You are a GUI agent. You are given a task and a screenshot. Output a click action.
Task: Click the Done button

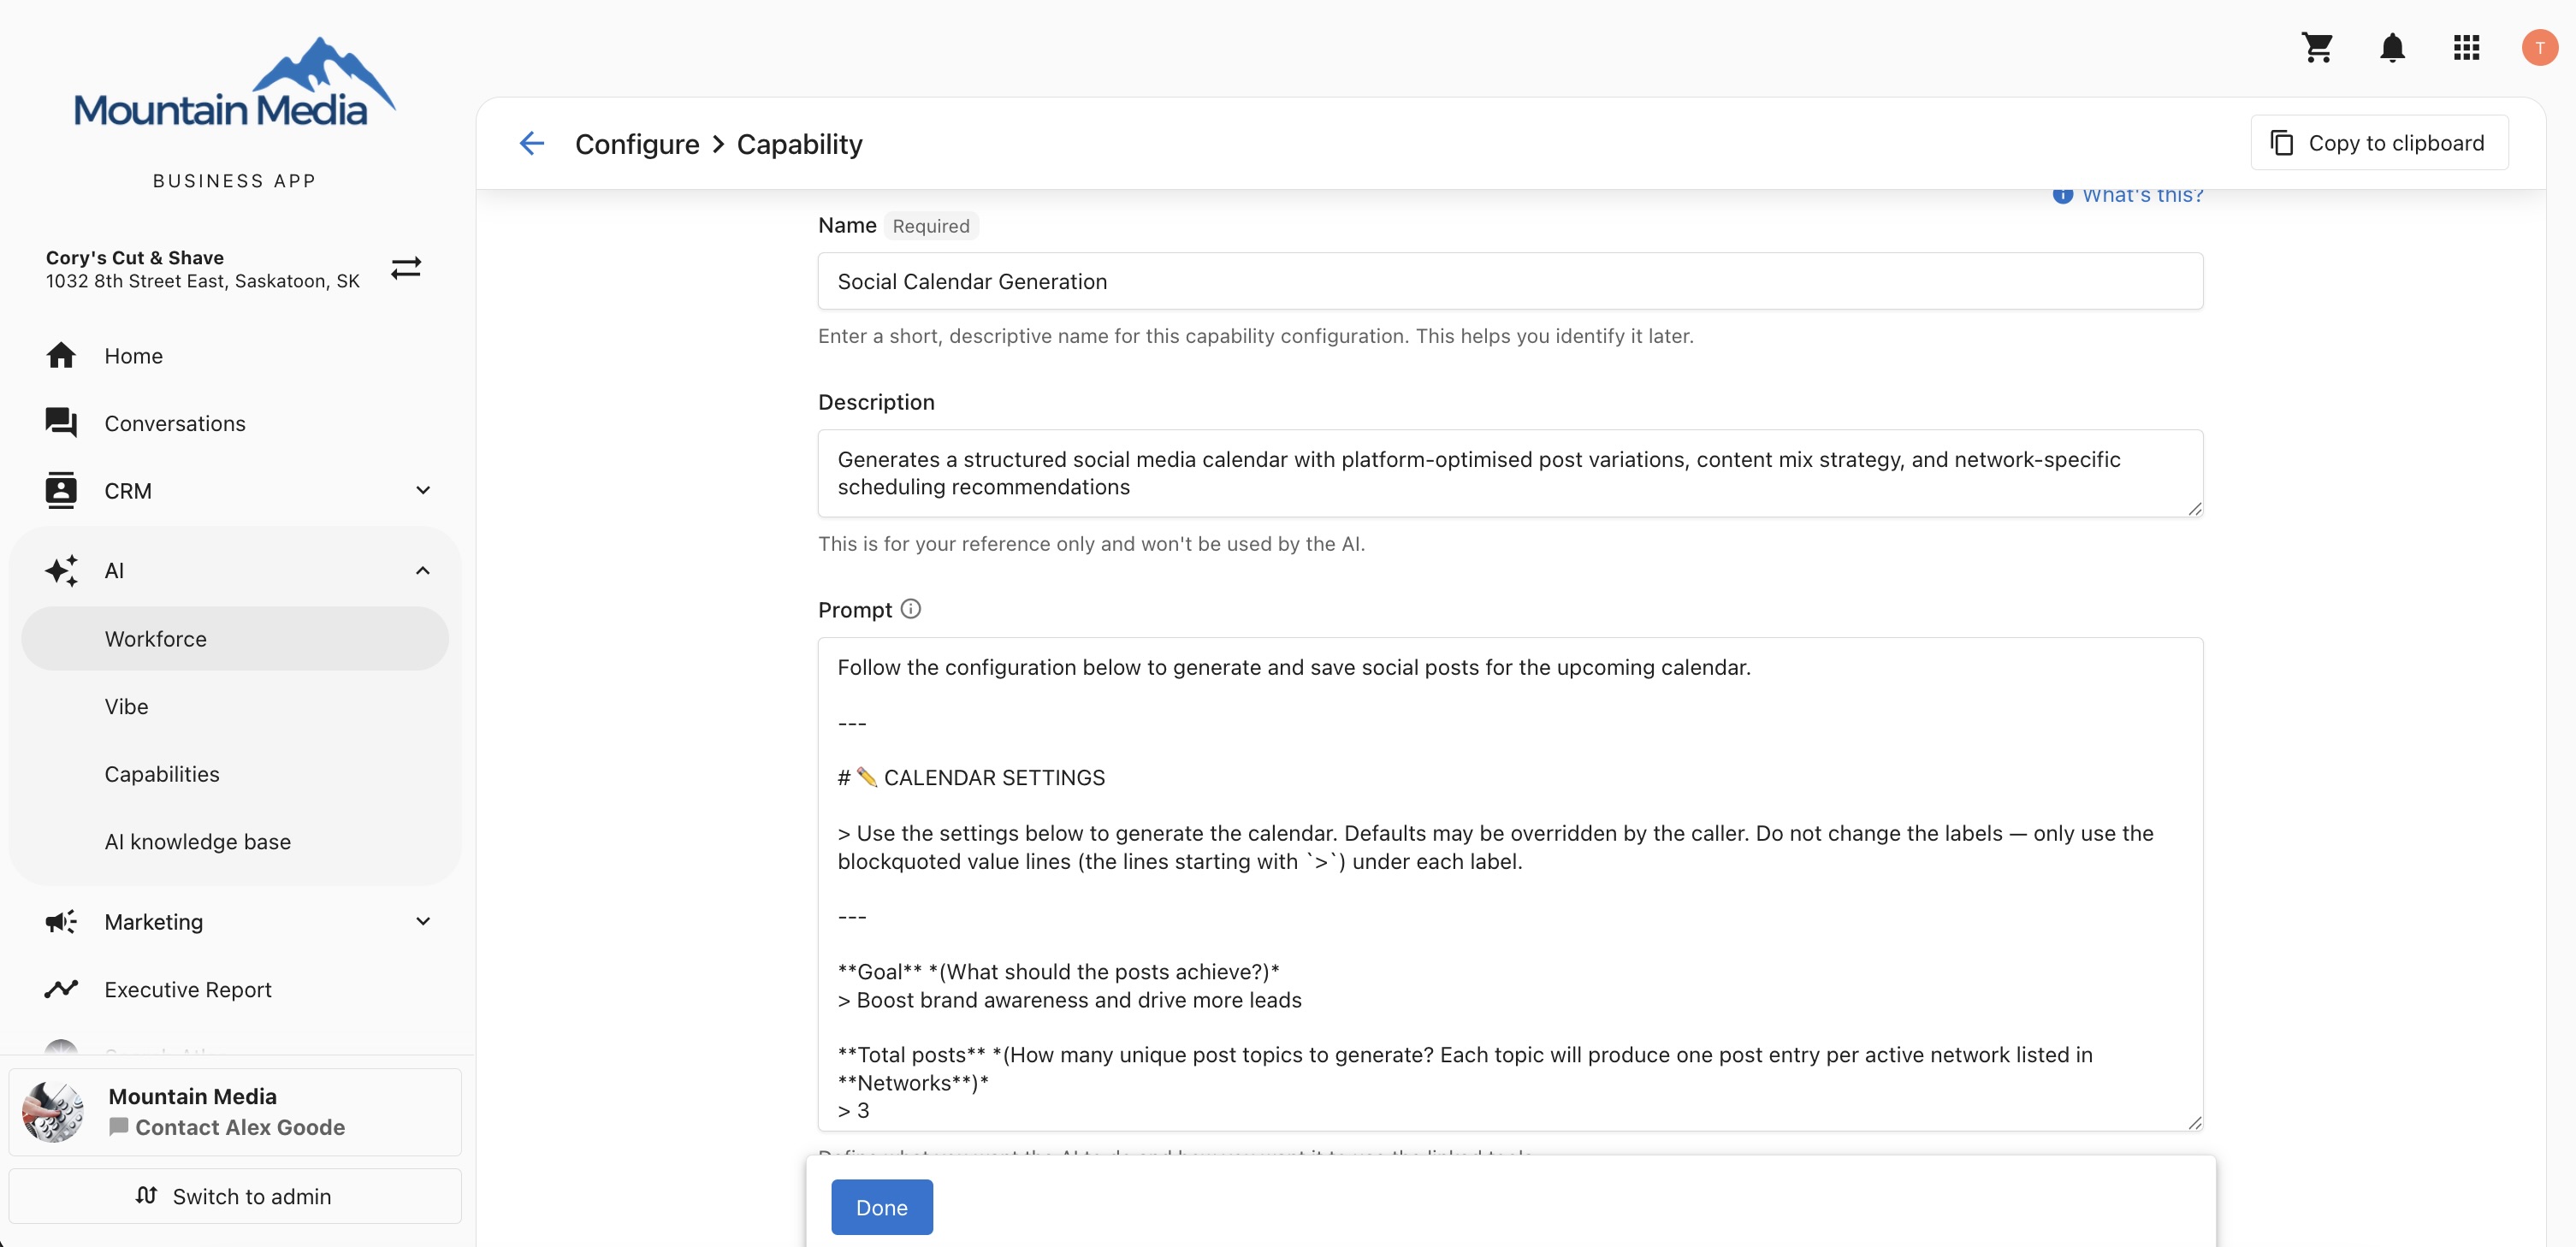pos(881,1206)
